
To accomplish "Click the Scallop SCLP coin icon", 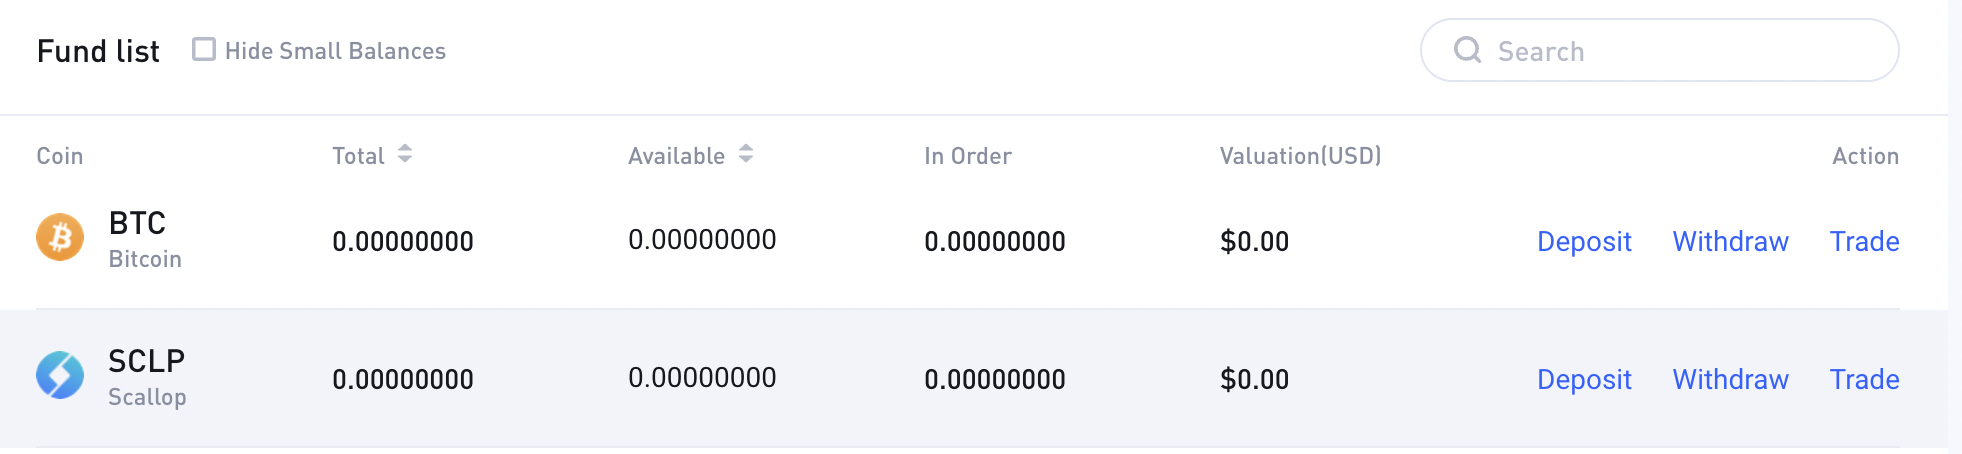I will pyautogui.click(x=60, y=376).
